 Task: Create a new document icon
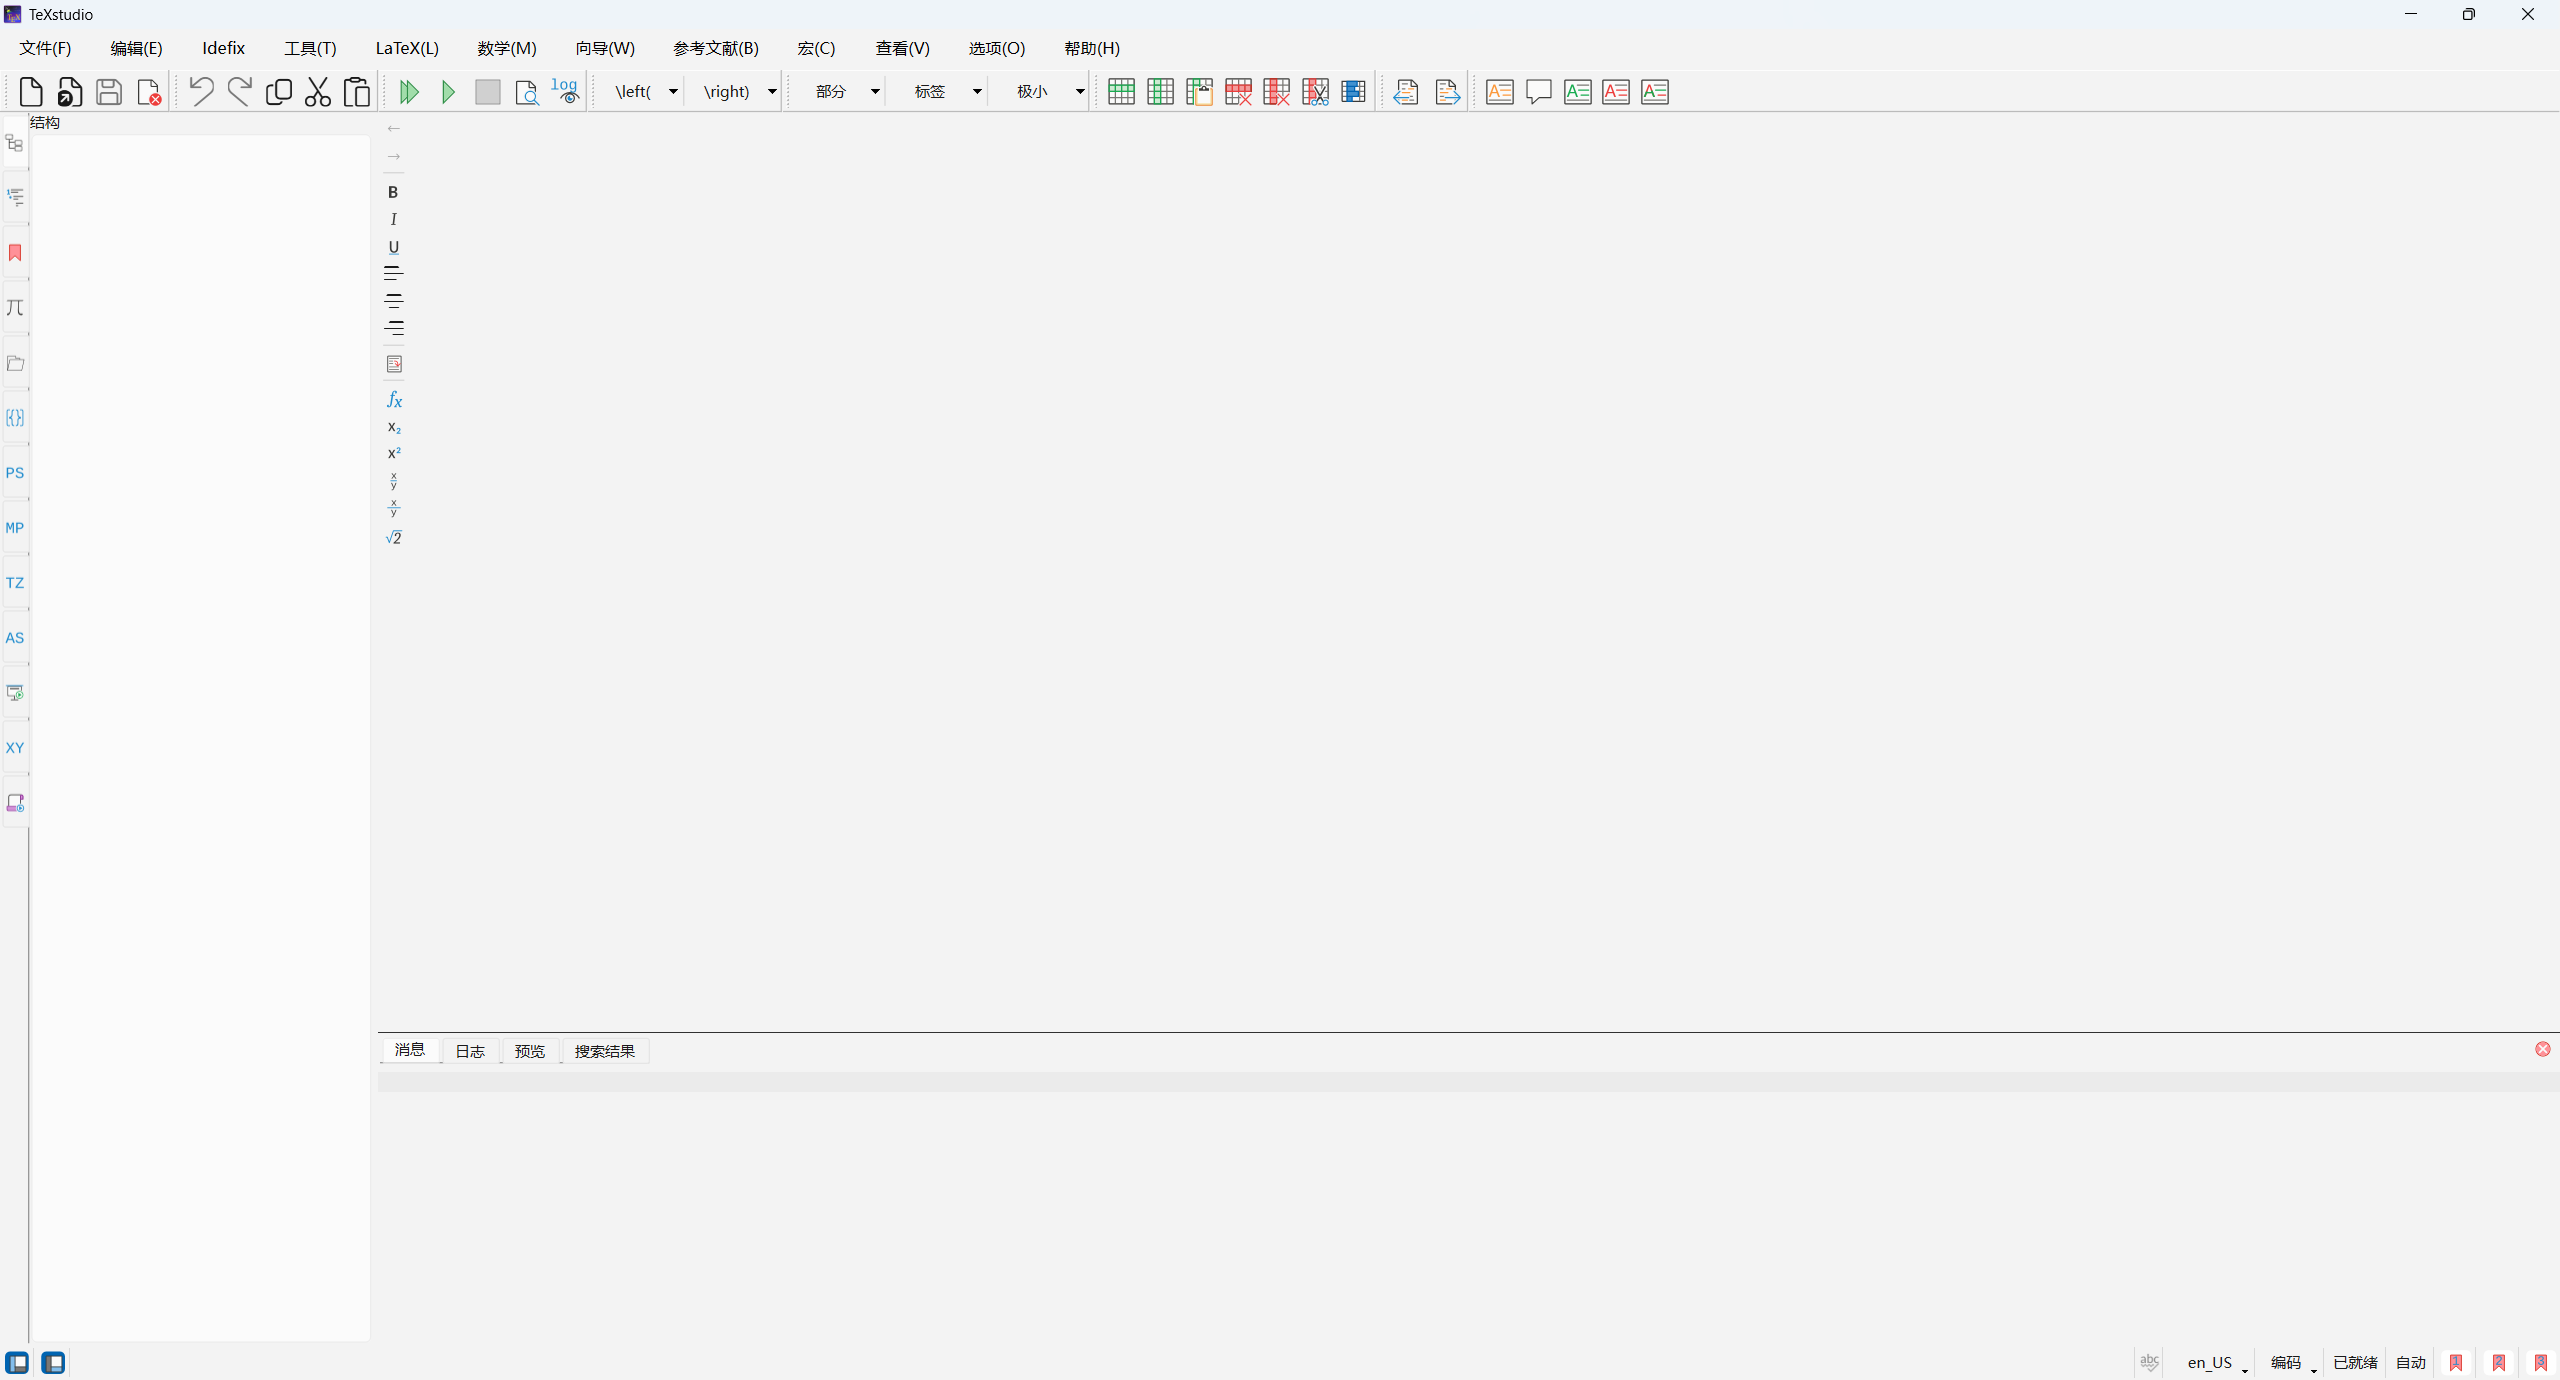(x=31, y=92)
